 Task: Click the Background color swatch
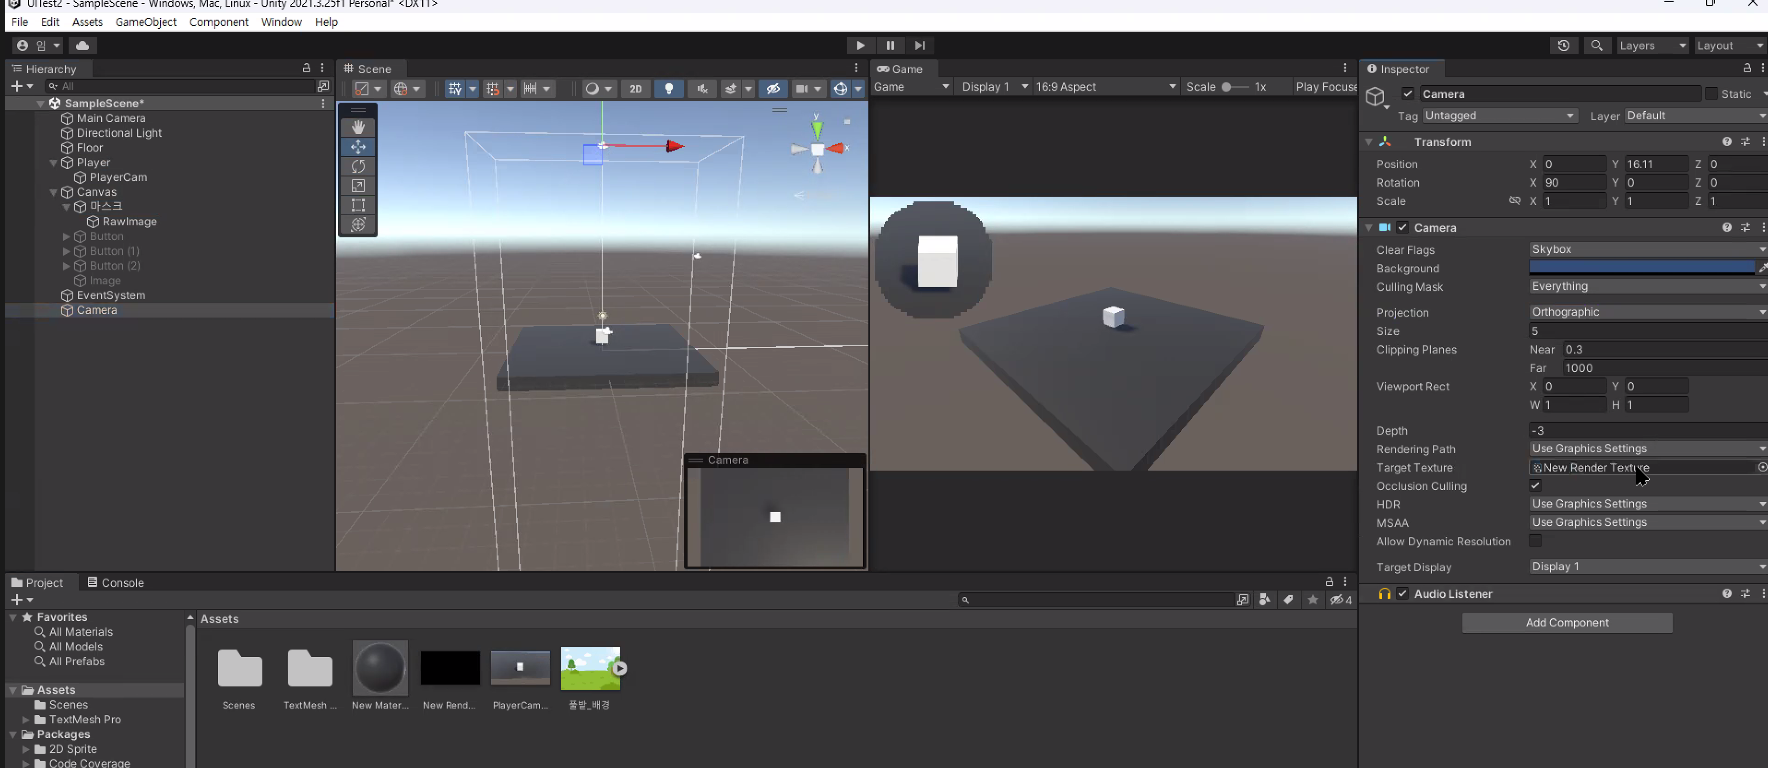pos(1642,268)
